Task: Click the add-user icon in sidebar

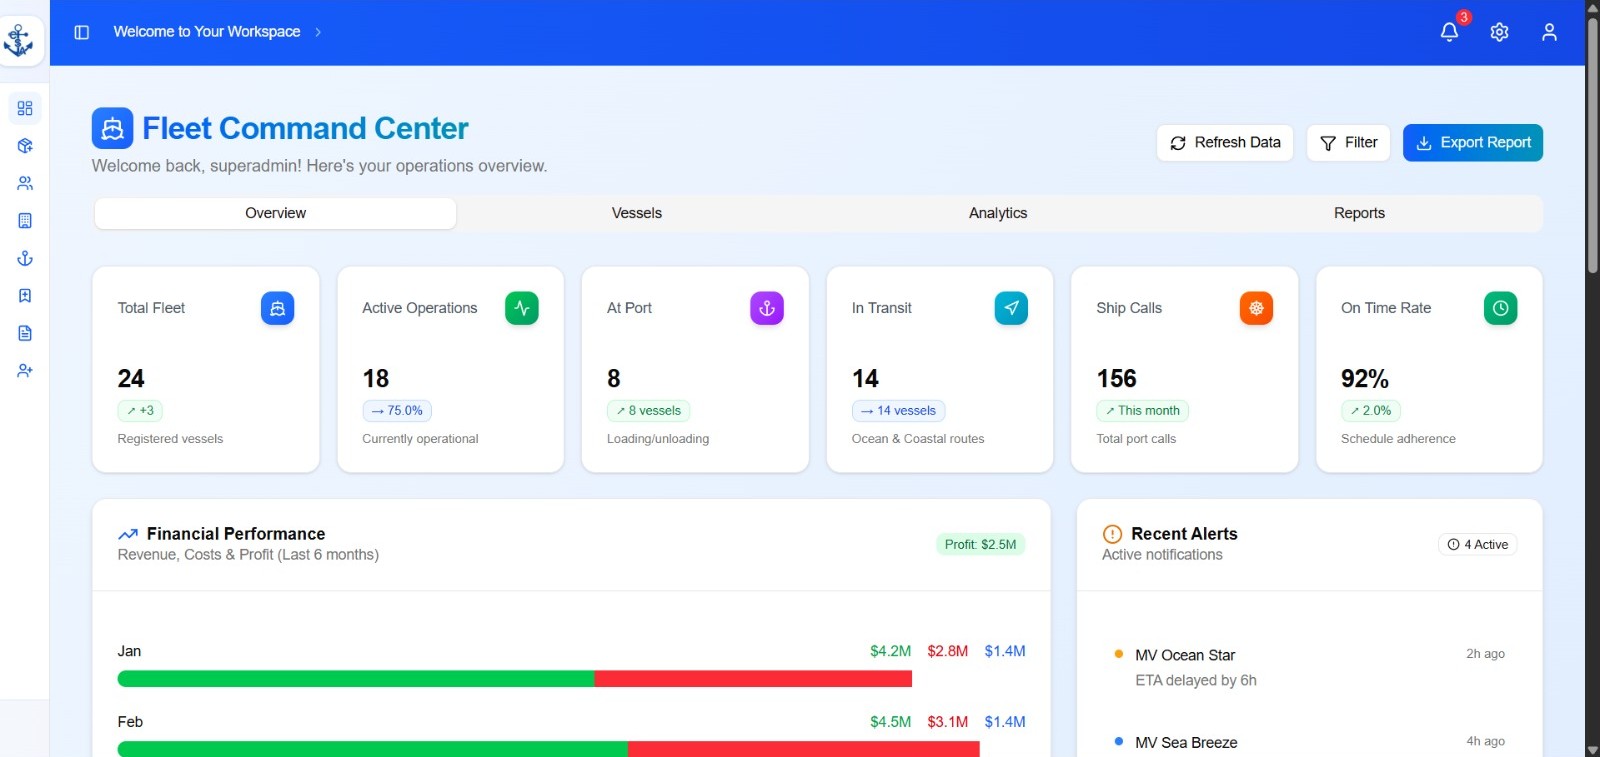Action: click(x=25, y=371)
